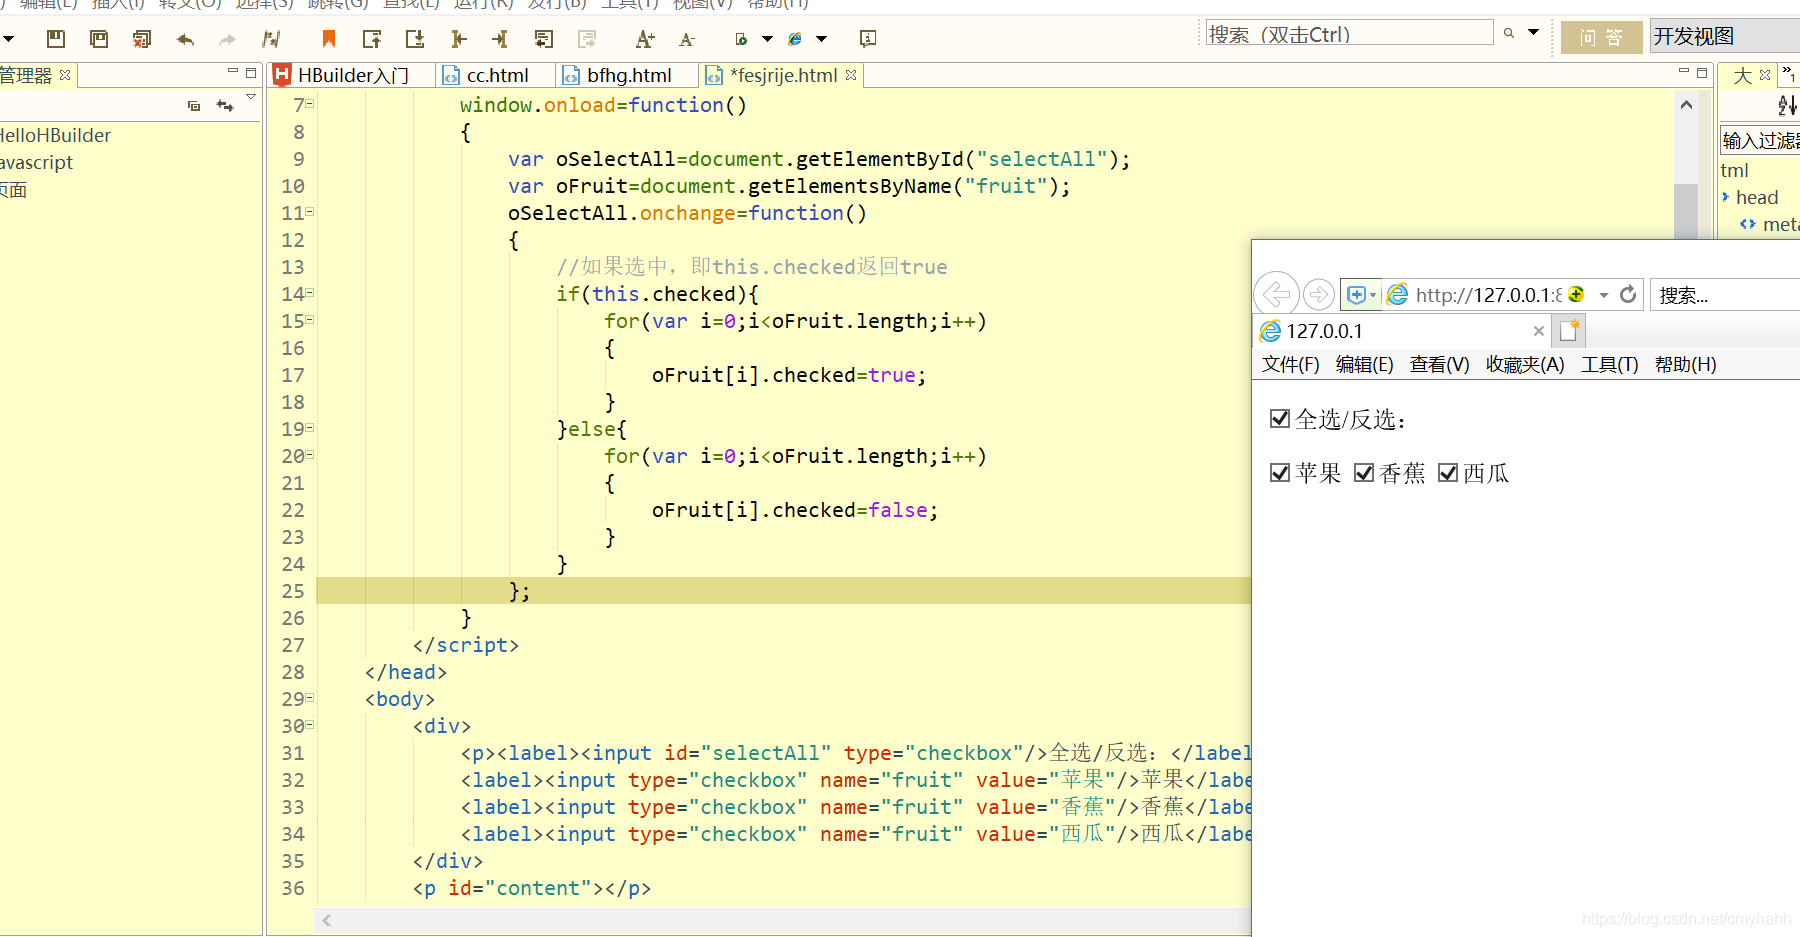Click the IE browser preview icon in toolbar
This screenshot has width=1800, height=937.
(x=795, y=39)
